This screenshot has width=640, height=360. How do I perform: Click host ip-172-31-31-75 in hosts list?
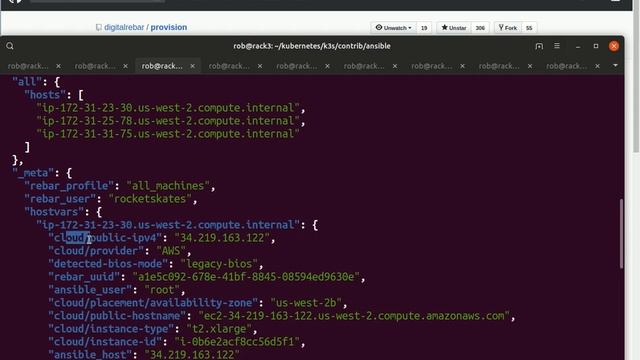[x=168, y=134]
